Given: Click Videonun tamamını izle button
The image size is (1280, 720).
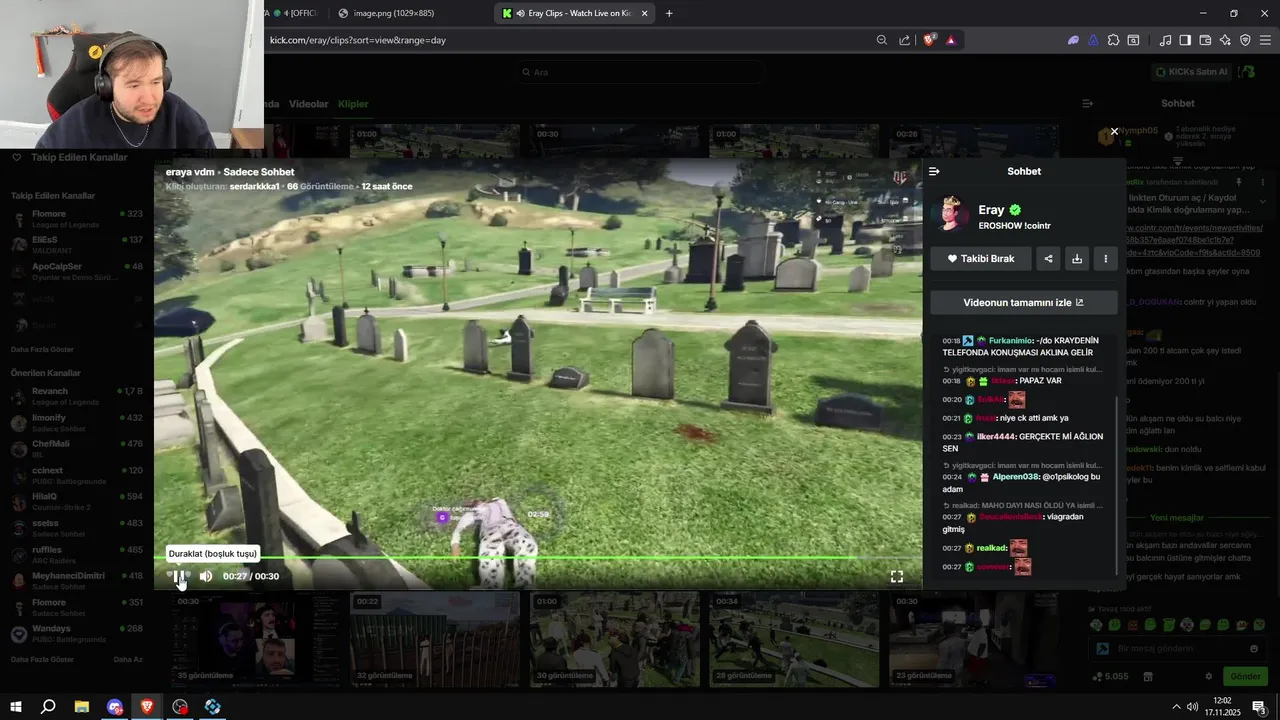Looking at the screenshot, I should point(1023,302).
